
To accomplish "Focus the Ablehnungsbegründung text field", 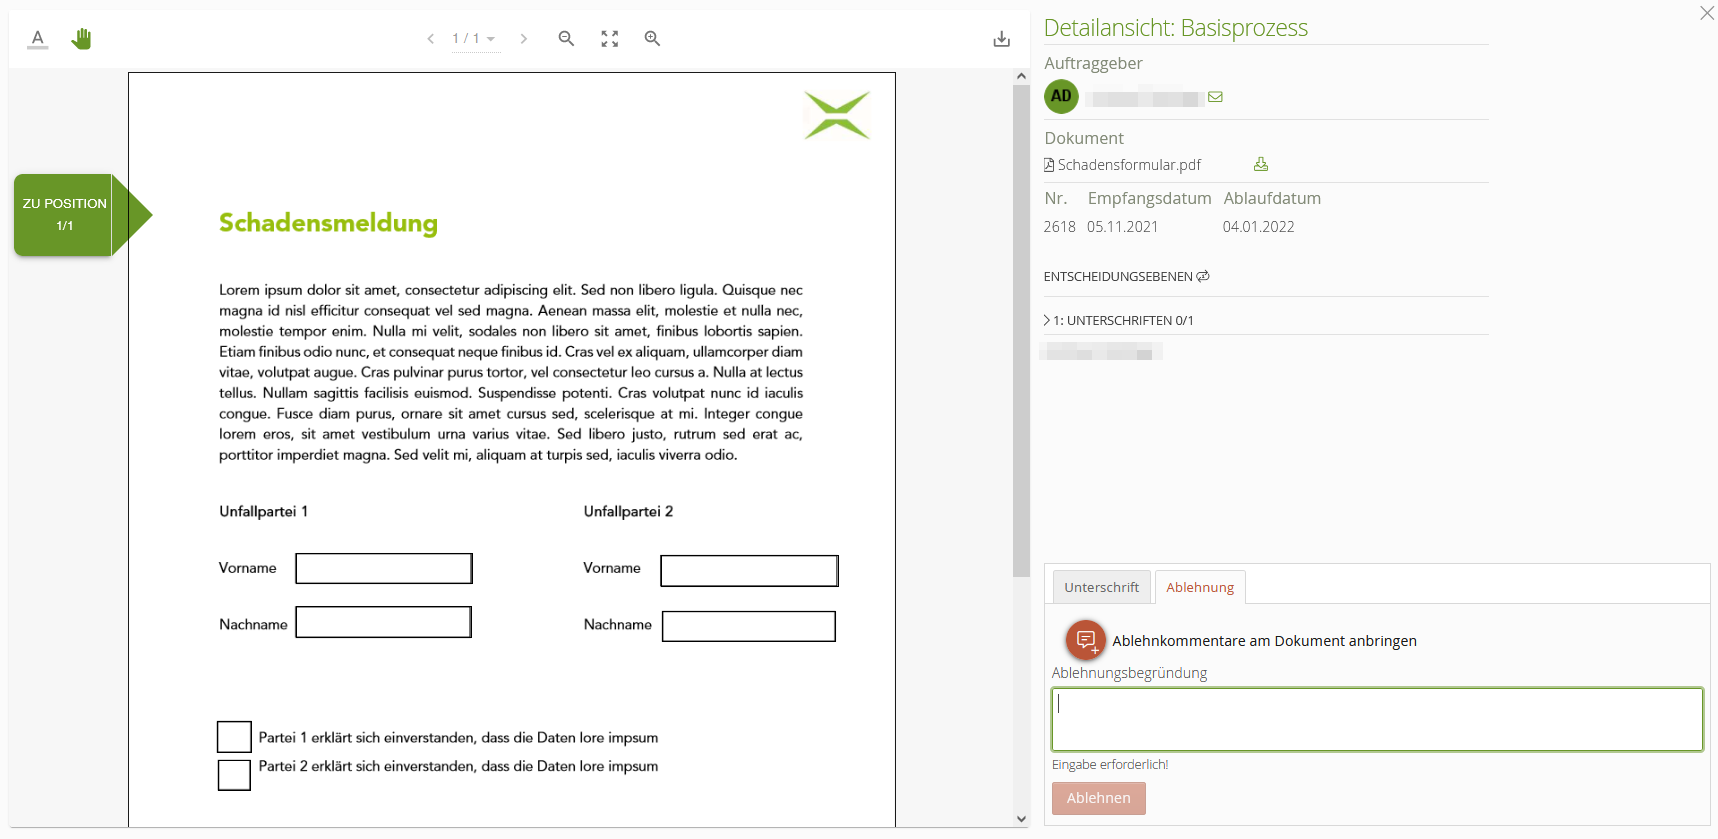I will coord(1376,719).
